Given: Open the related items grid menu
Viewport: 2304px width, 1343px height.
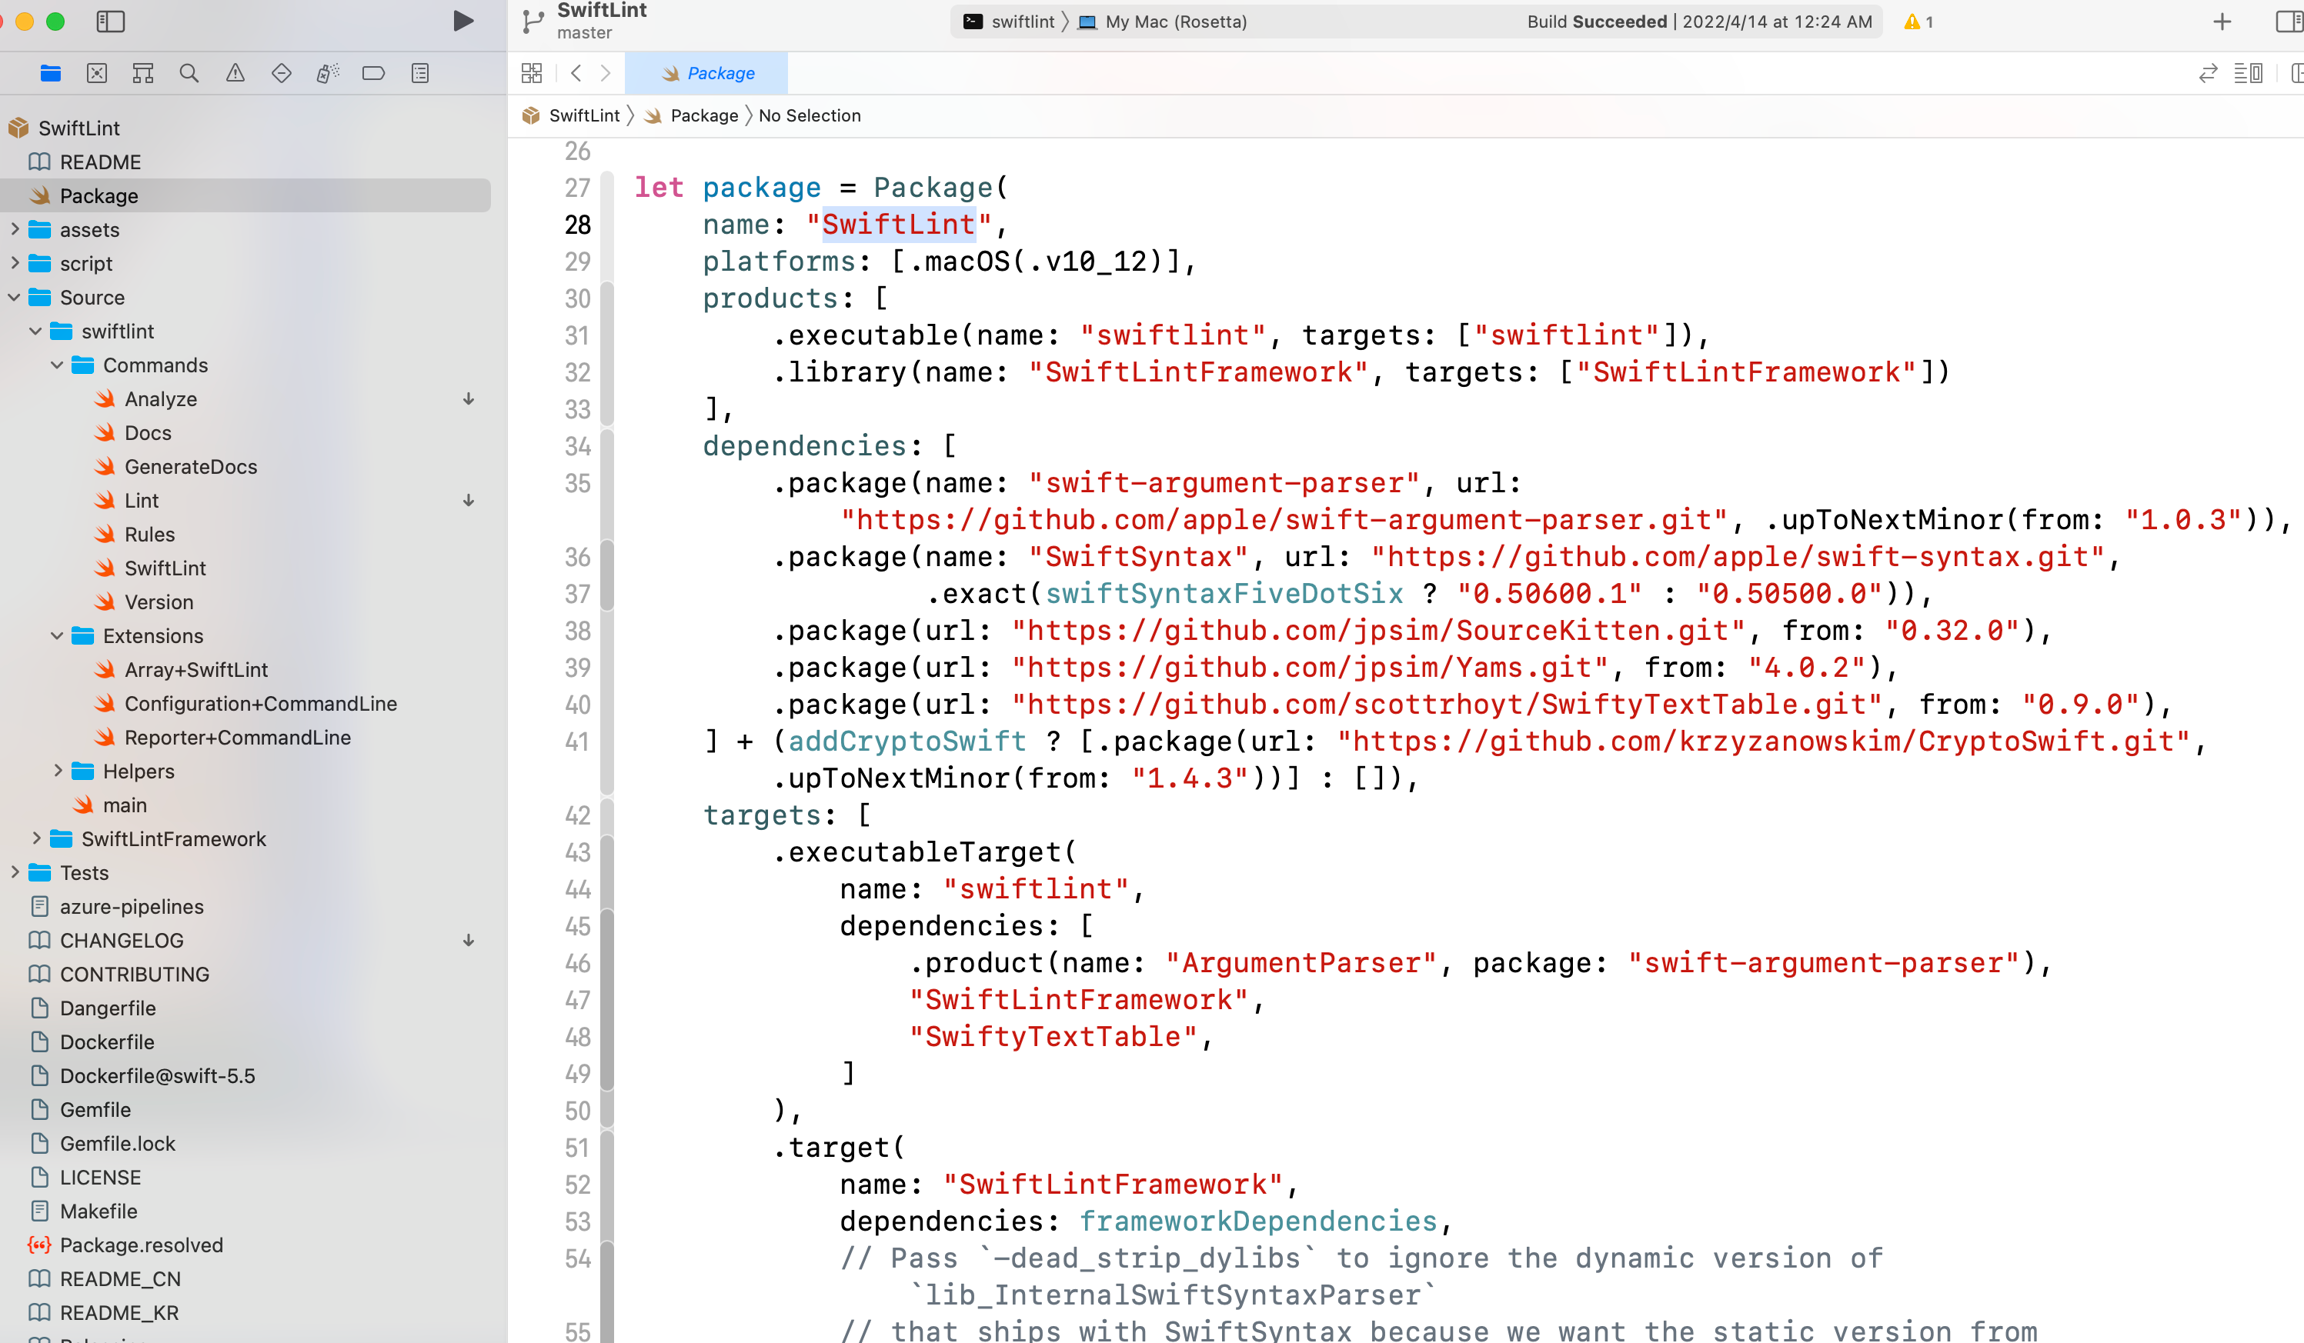Looking at the screenshot, I should pyautogui.click(x=532, y=73).
